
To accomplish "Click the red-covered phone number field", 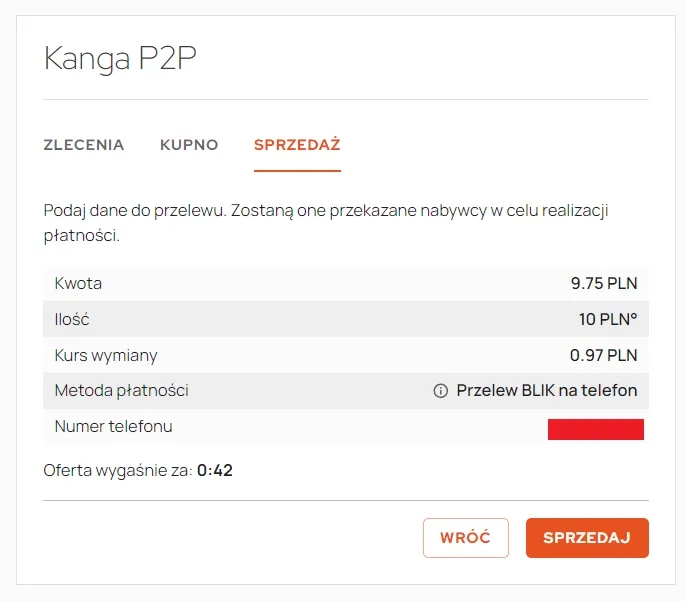I will tap(595, 429).
